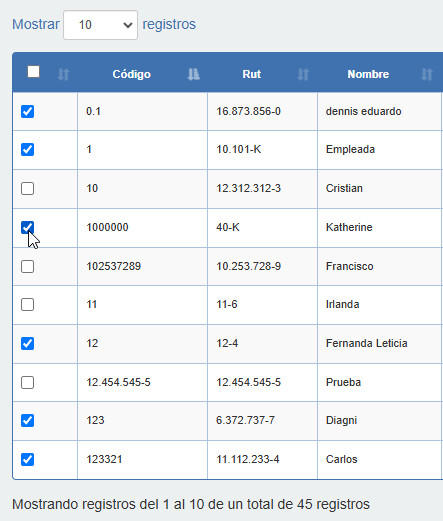Tick the select-all checkbox in header
The image size is (443, 521).
coord(33,72)
